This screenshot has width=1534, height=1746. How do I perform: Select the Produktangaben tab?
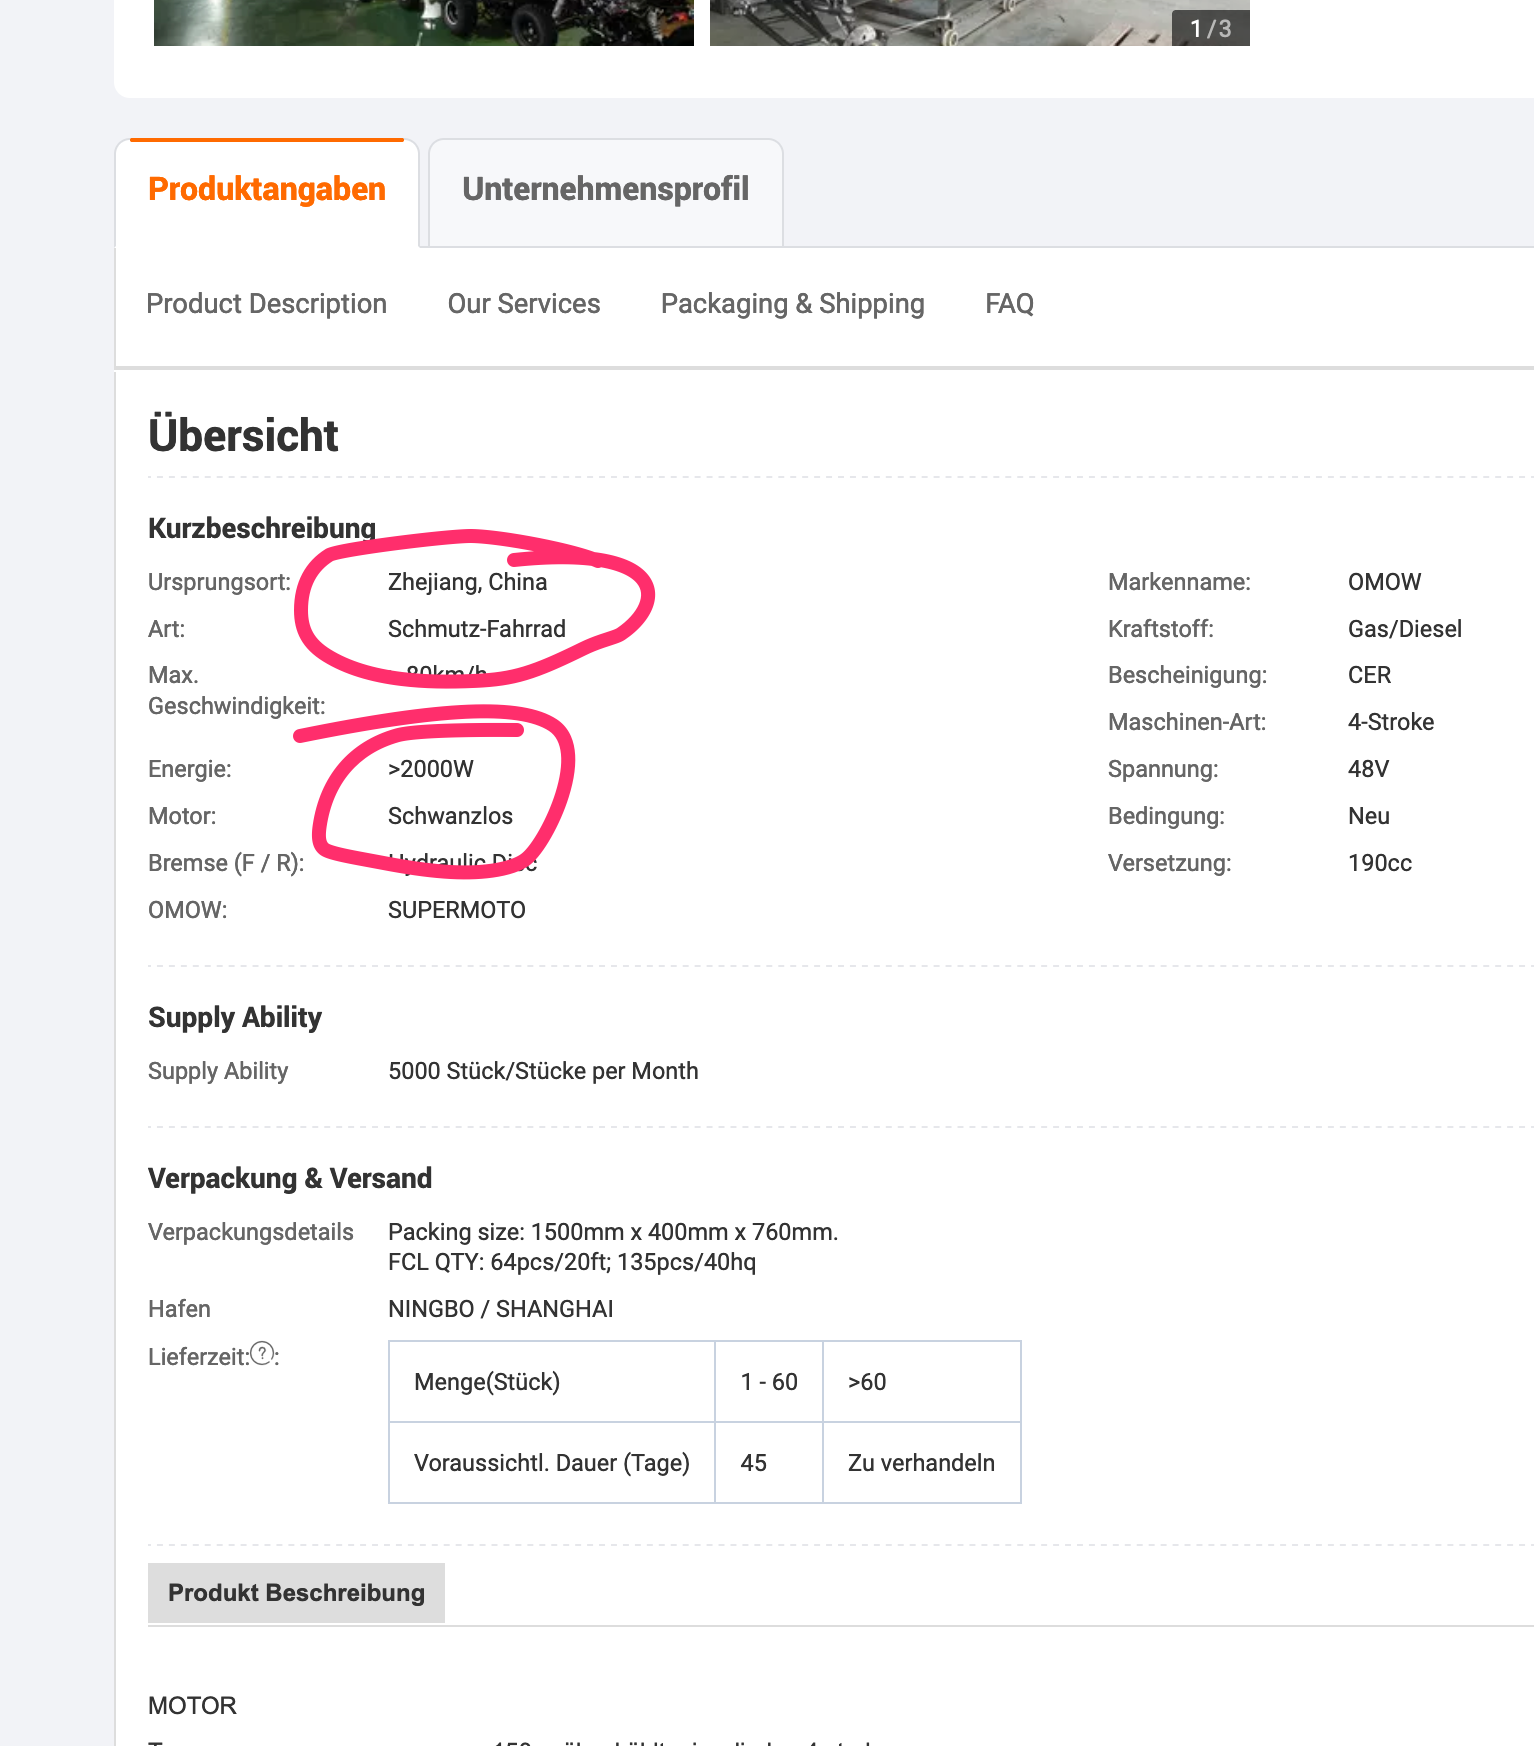click(267, 190)
